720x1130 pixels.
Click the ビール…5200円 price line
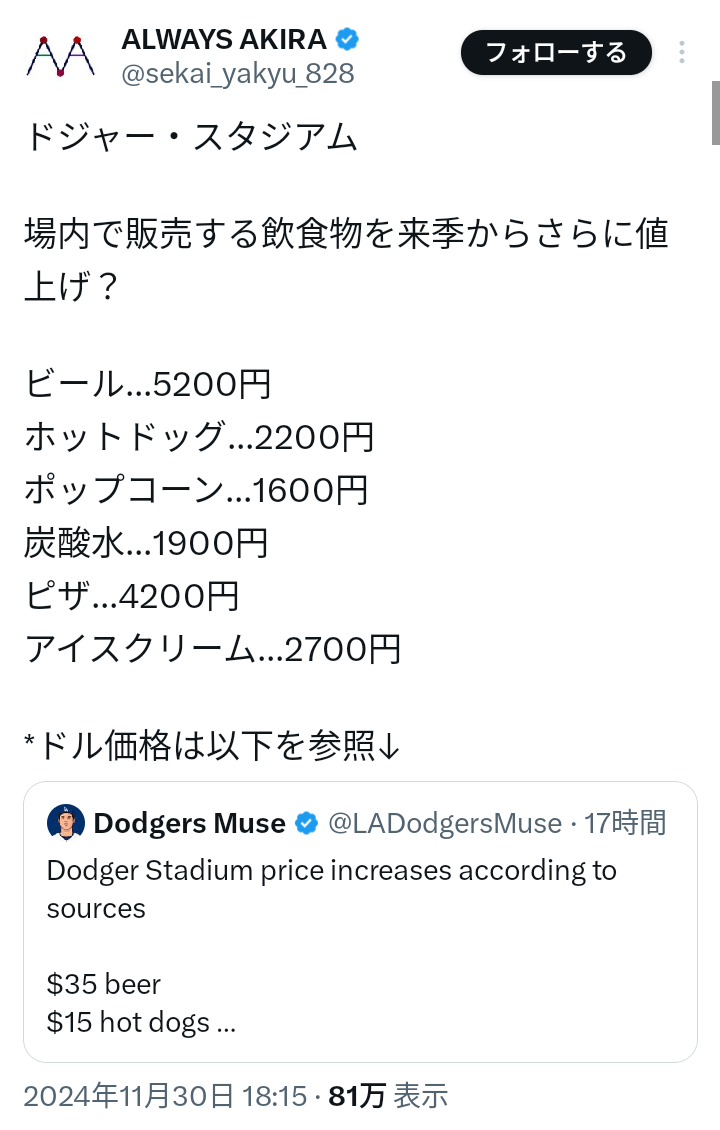pos(148,383)
